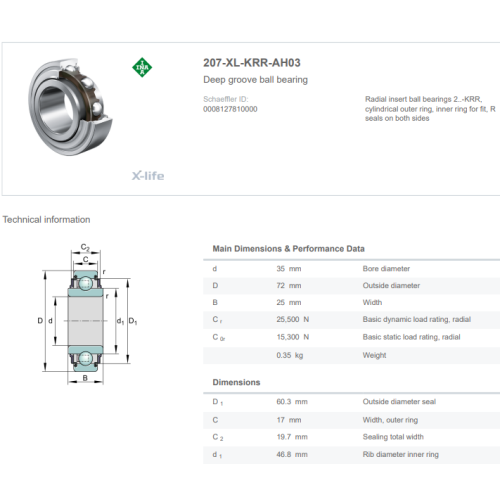Viewport: 500px width, 500px height.
Task: Click the 'Schaeffler ID:' label
Action: pos(226,99)
